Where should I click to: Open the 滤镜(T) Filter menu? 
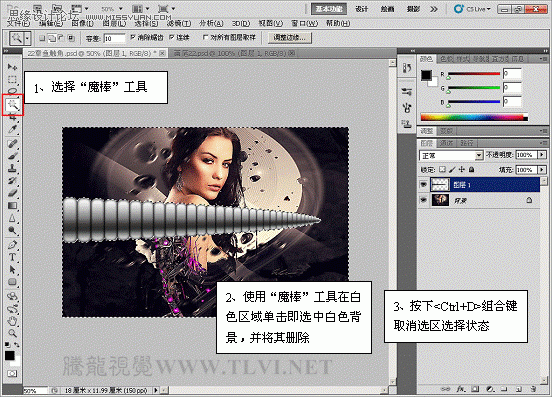[x=179, y=23]
